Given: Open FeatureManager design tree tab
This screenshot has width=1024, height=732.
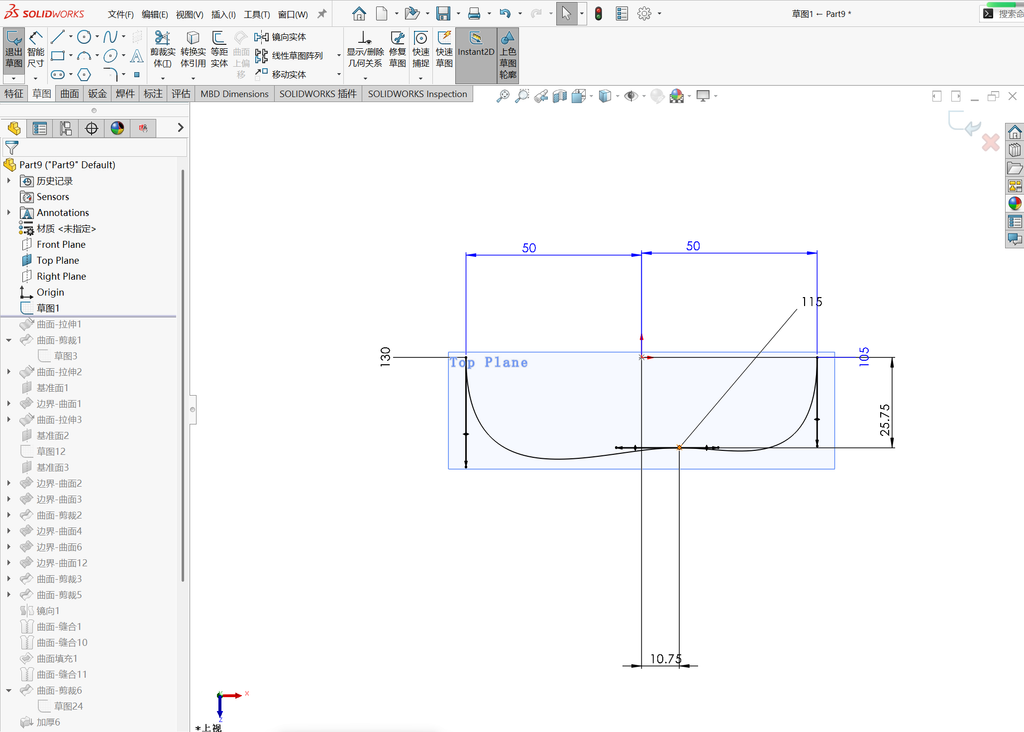Looking at the screenshot, I should (14, 128).
